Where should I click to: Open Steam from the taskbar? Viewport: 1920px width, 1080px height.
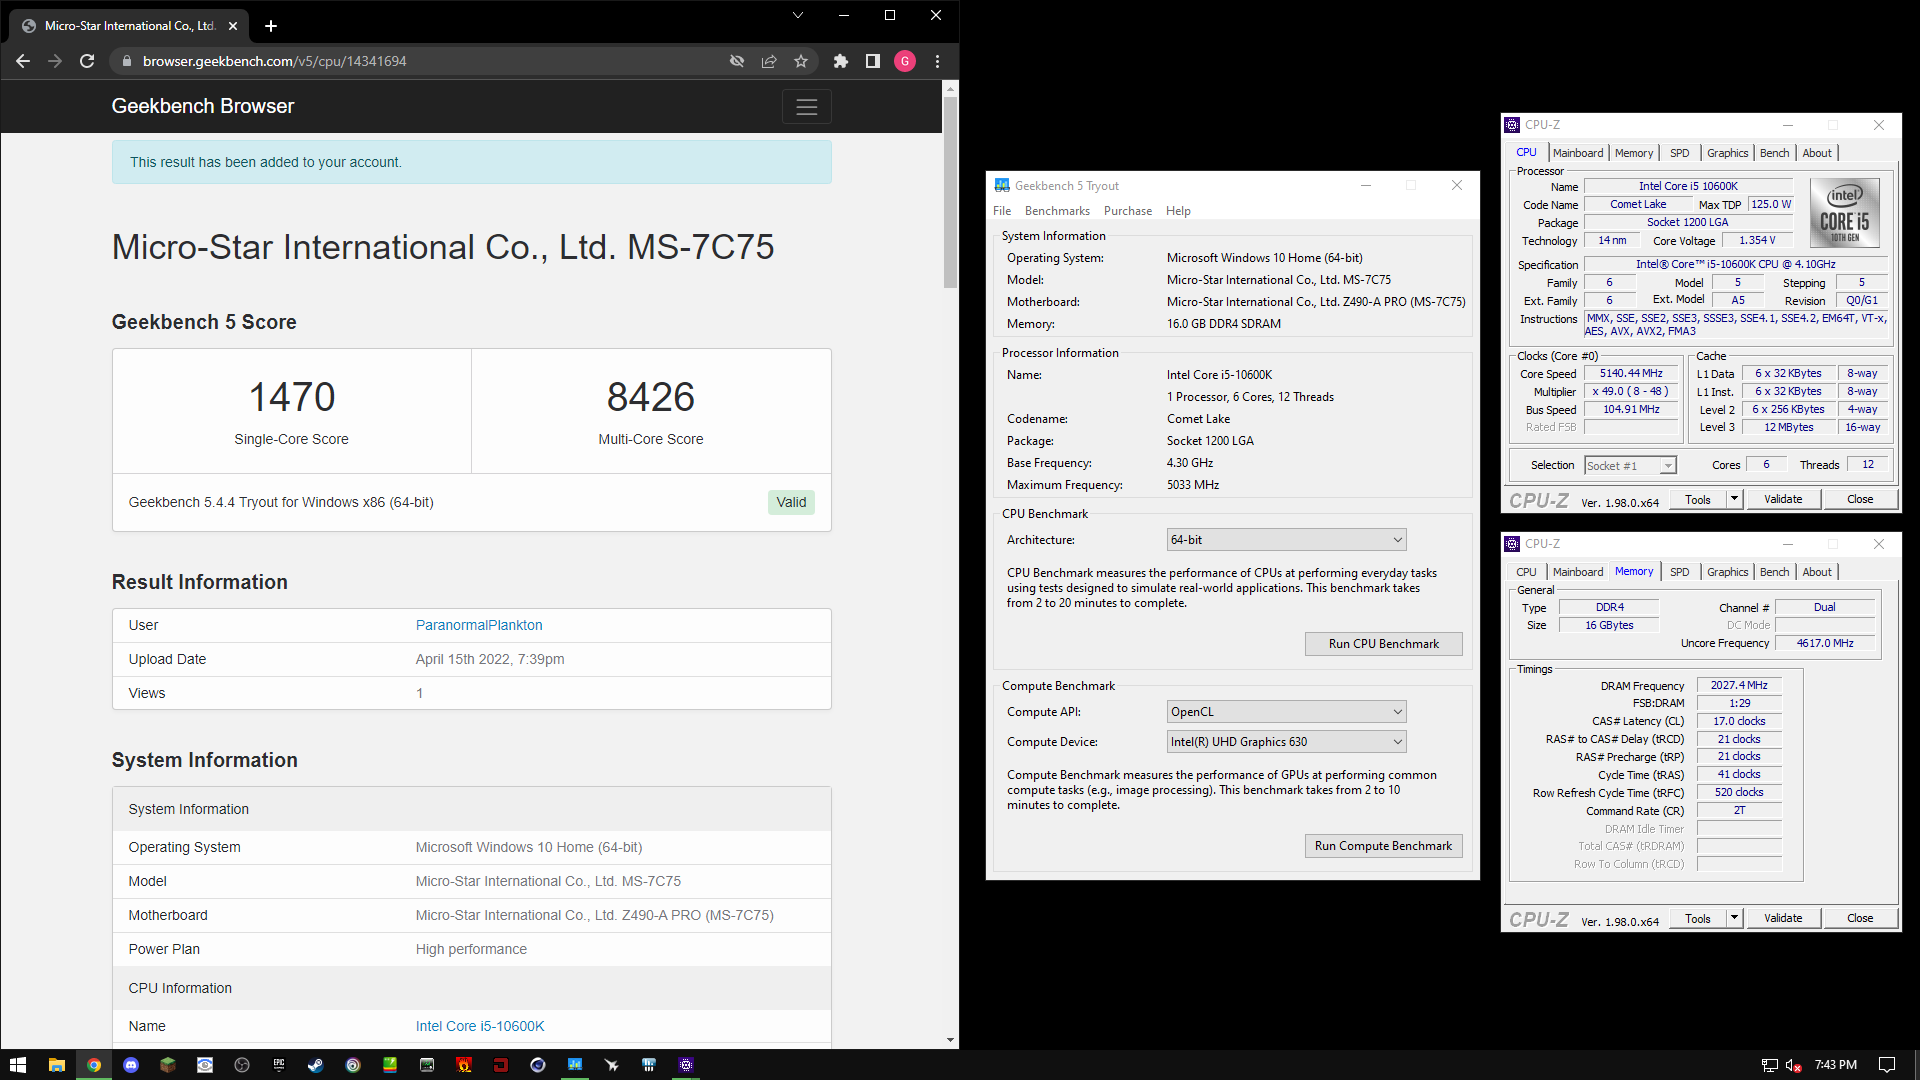click(x=315, y=1065)
